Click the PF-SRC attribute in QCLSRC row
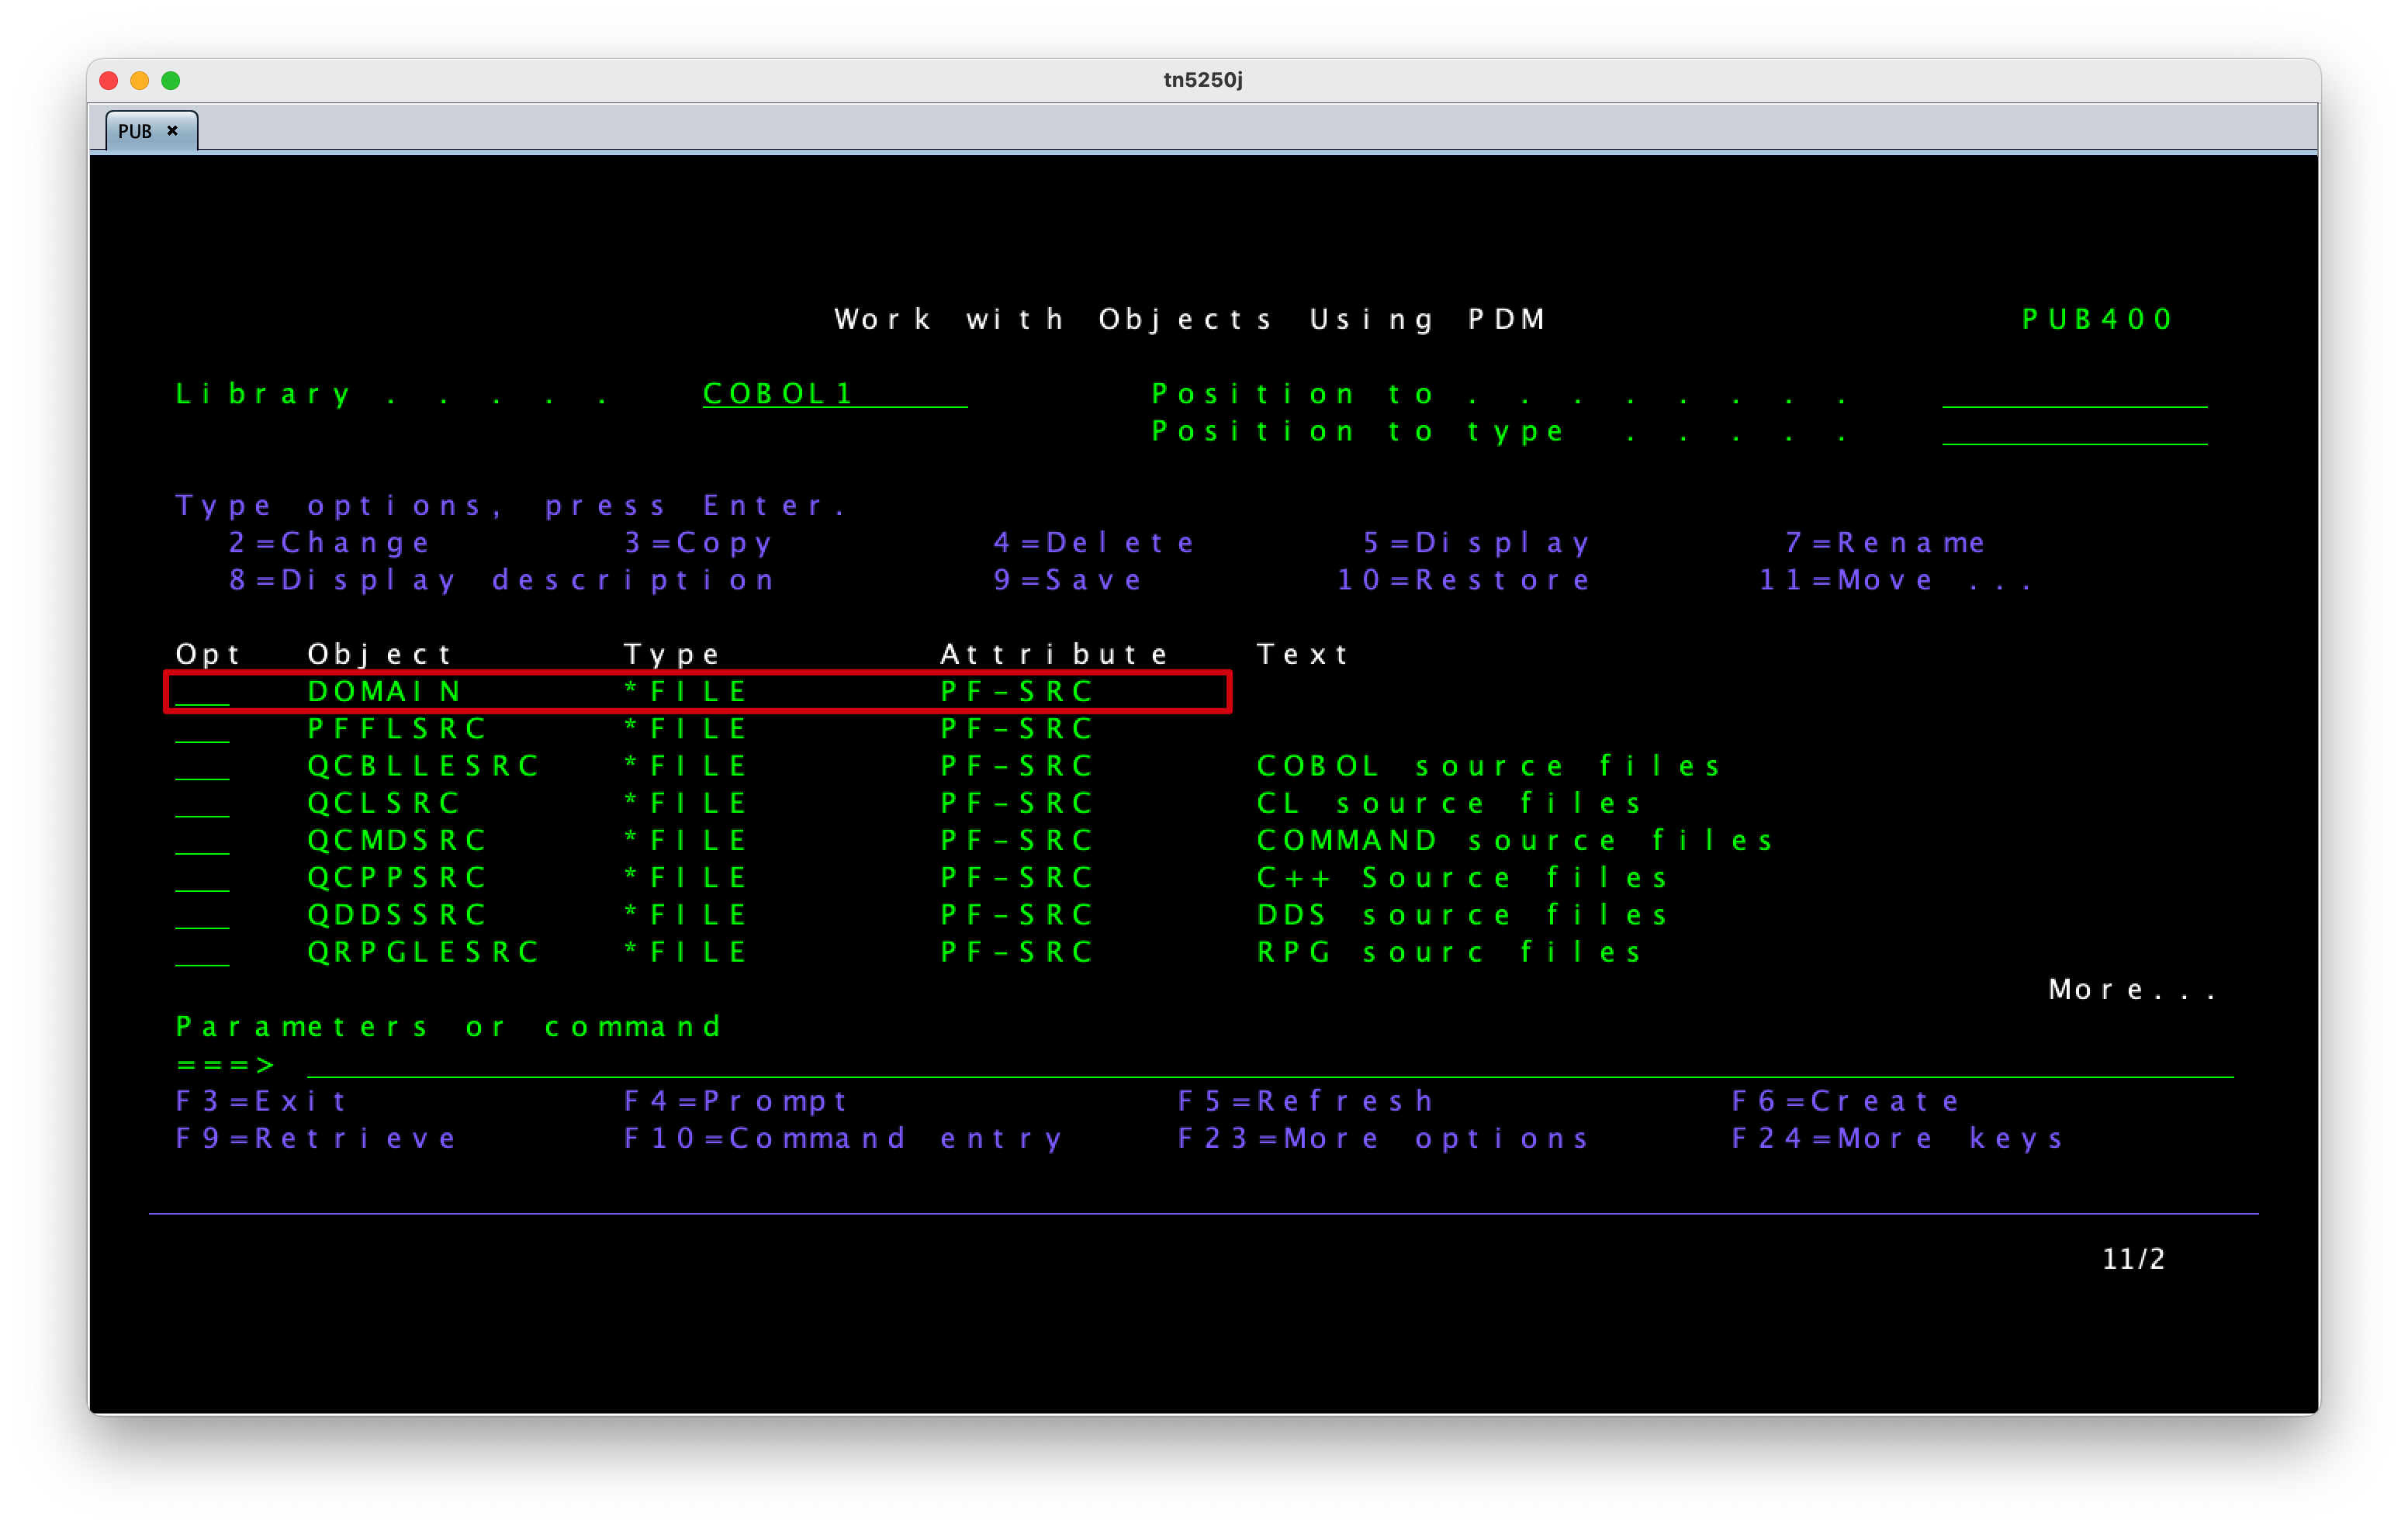Image resolution: width=2408 pixels, height=1531 pixels. click(1016, 803)
